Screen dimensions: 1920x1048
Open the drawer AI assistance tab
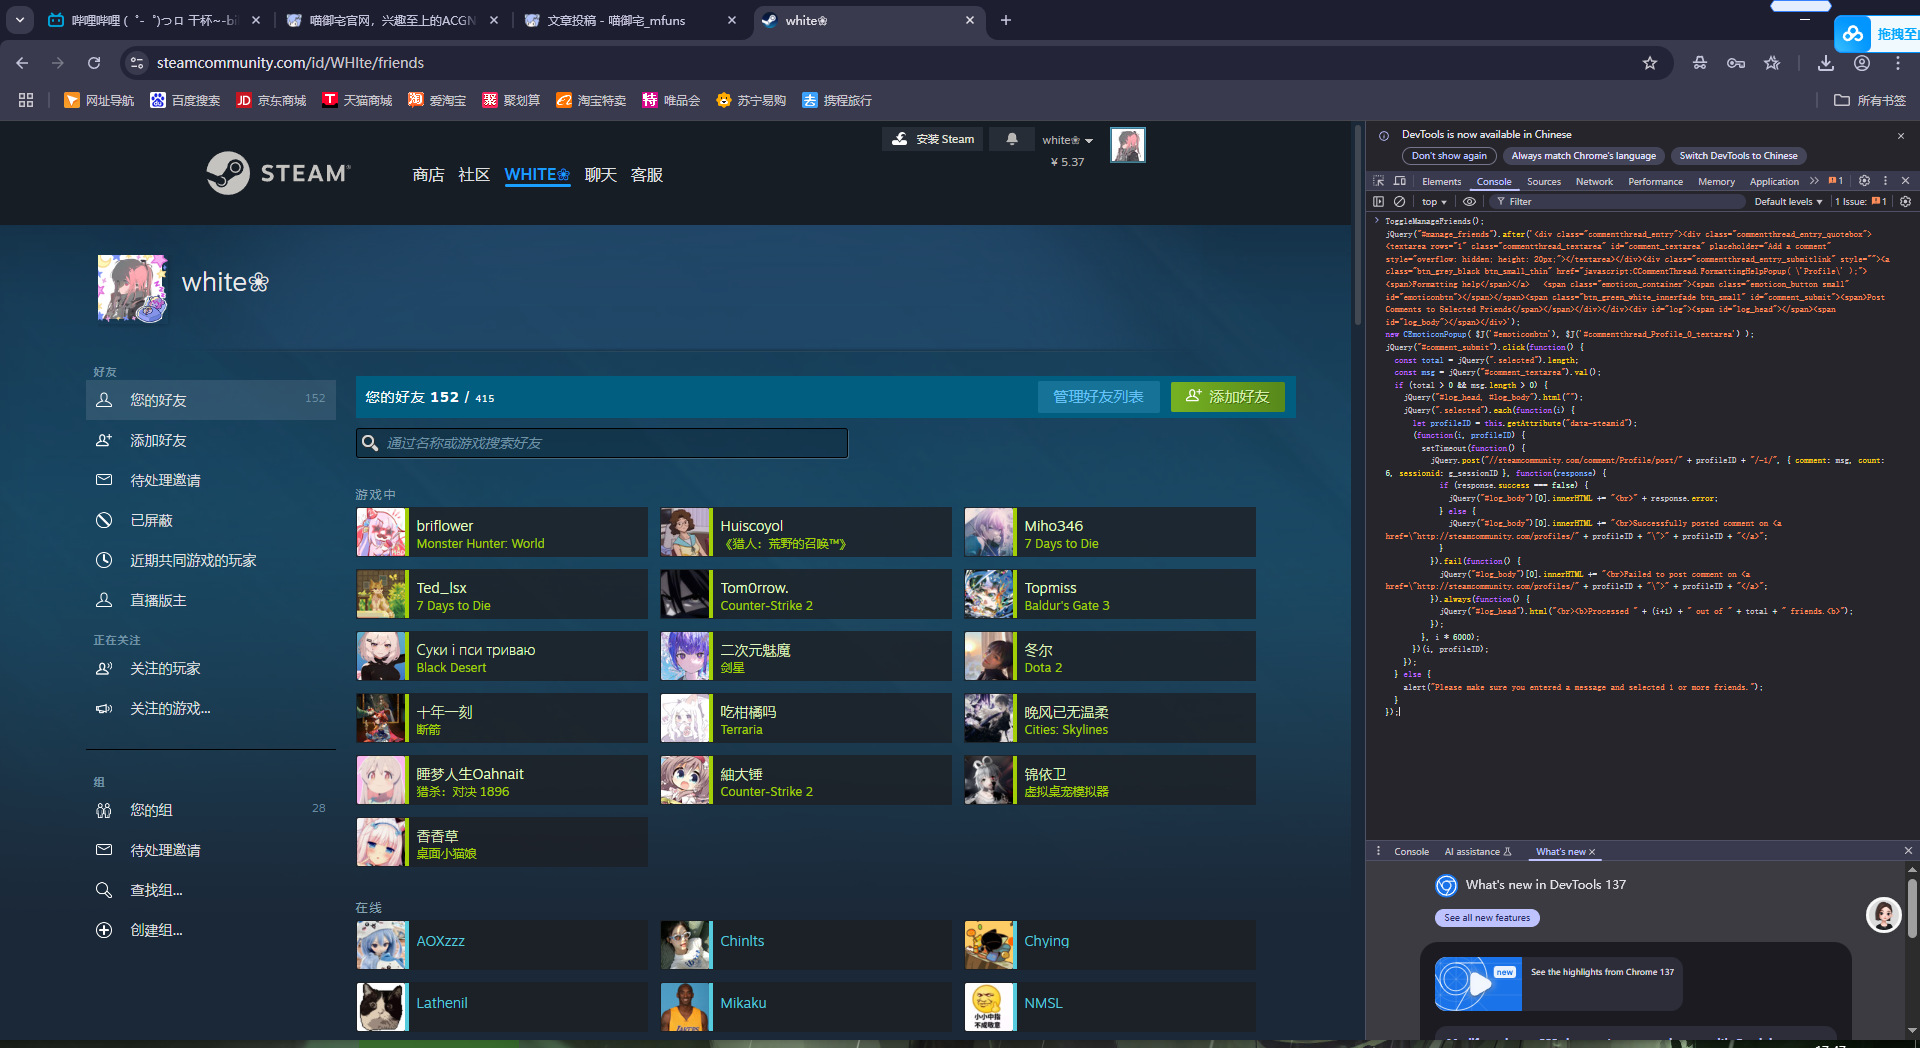1477,852
